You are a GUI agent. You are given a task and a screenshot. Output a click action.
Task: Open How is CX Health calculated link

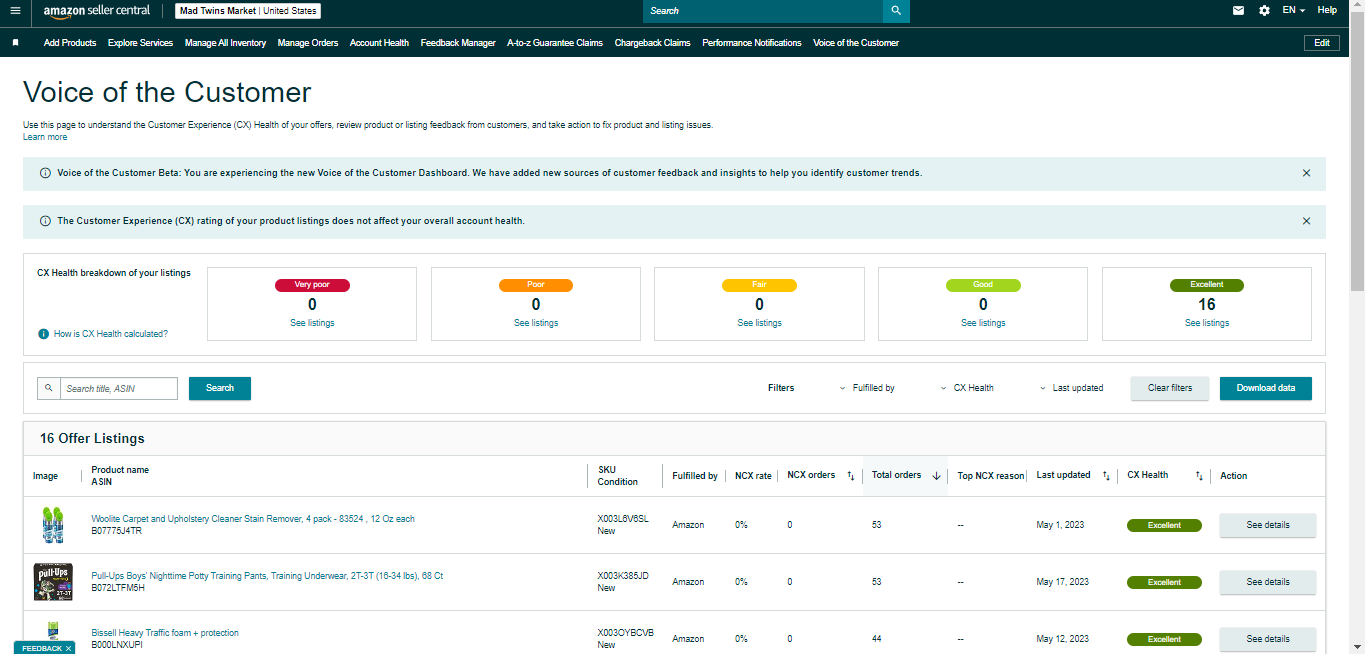(111, 334)
